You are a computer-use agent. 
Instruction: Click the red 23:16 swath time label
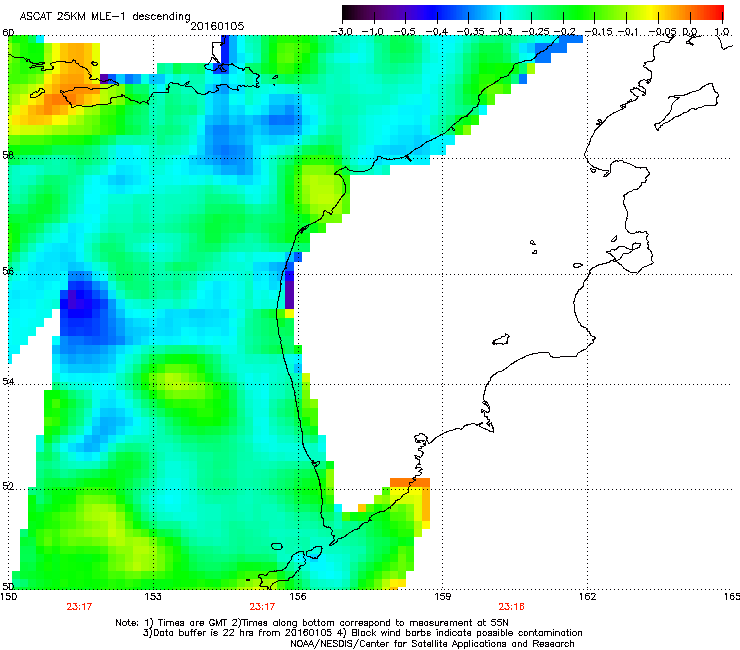[512, 607]
